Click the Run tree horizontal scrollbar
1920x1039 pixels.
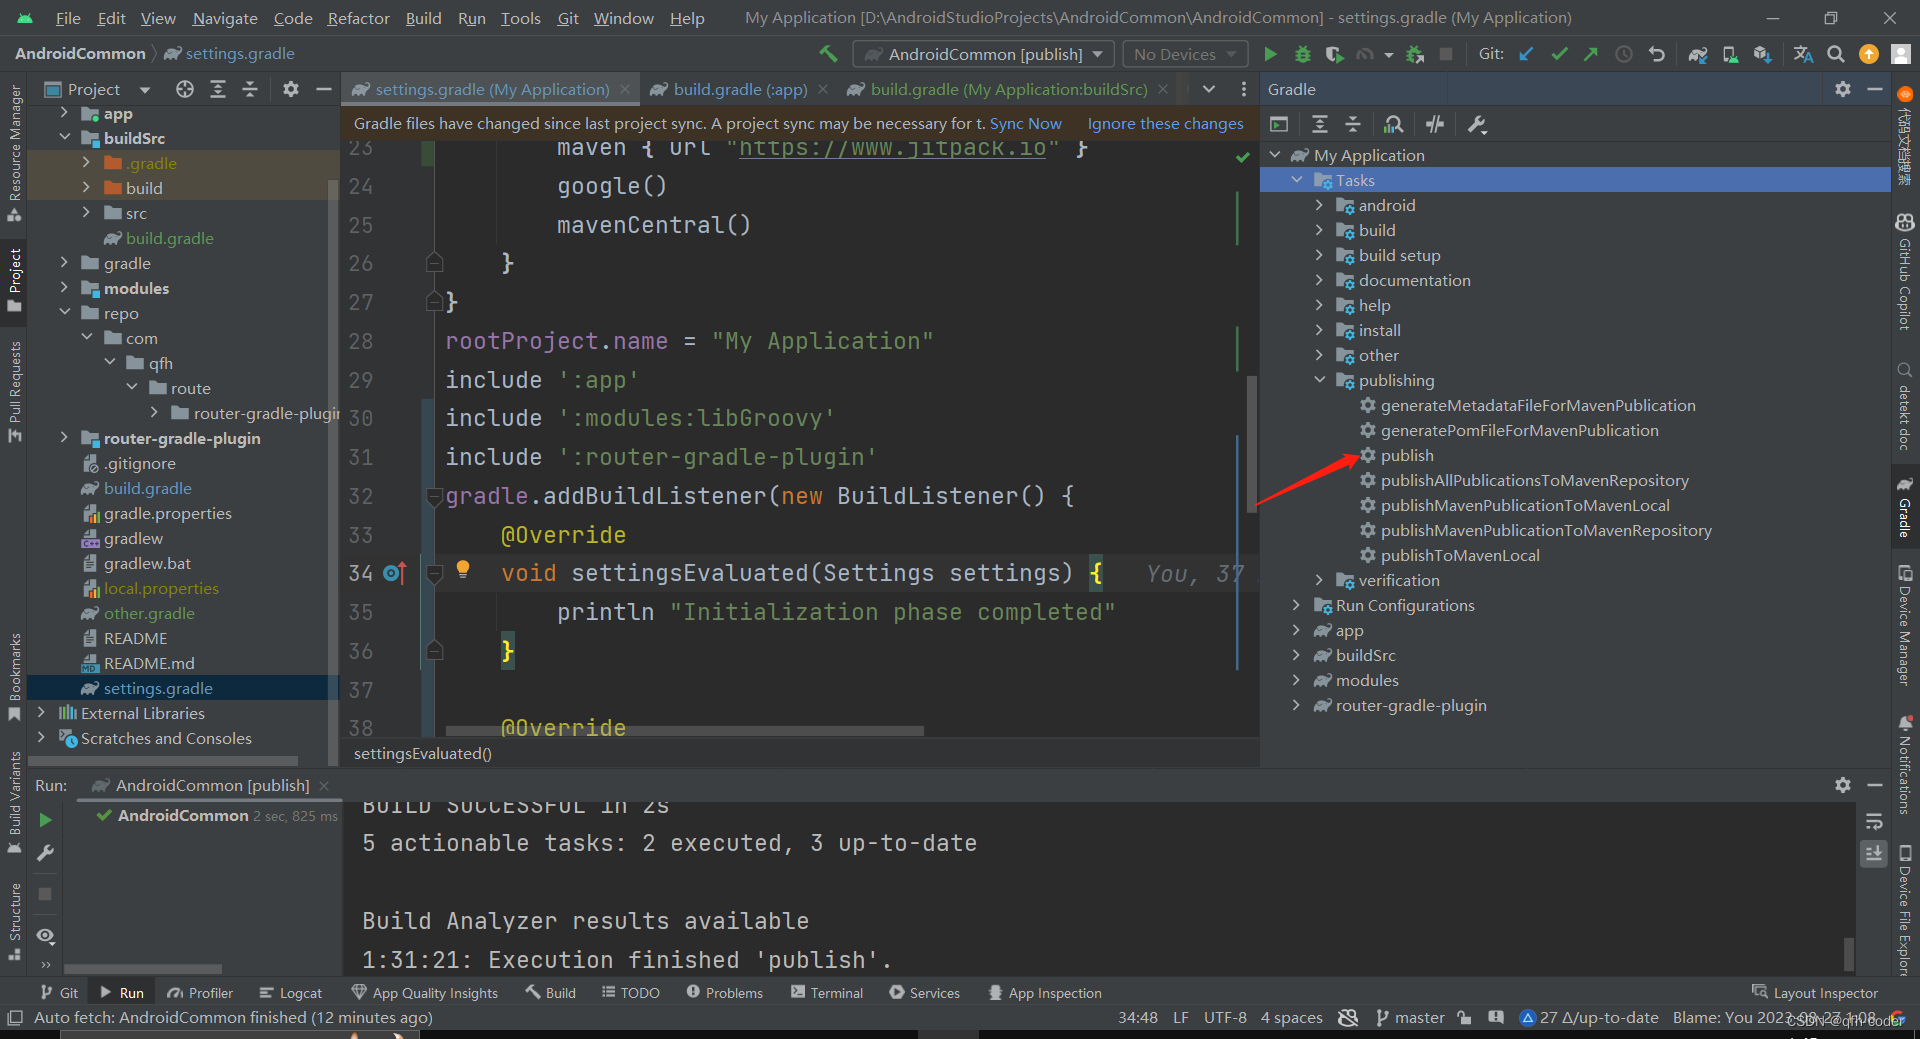click(143, 968)
